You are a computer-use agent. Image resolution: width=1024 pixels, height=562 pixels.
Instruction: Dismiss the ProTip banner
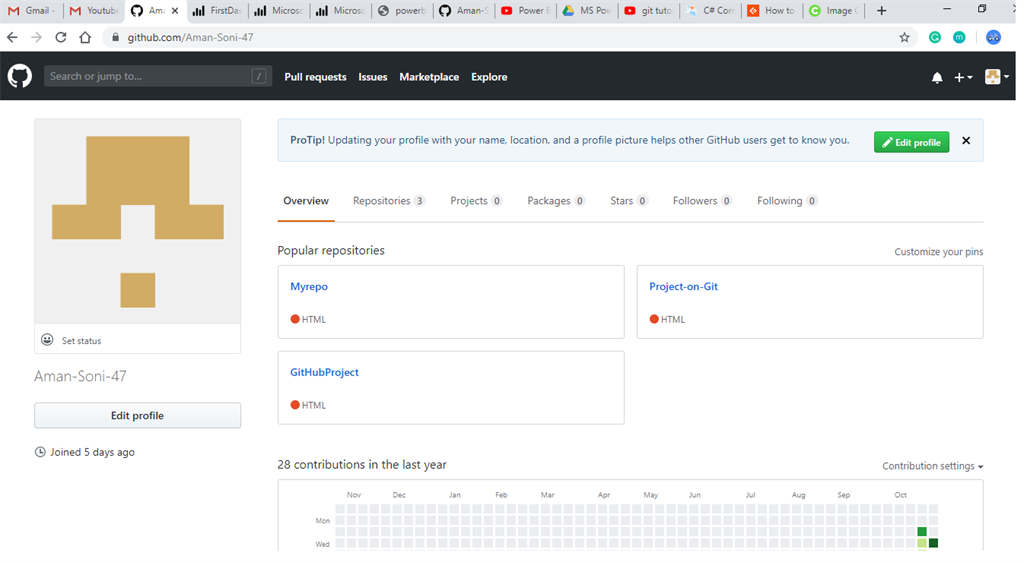coord(966,140)
